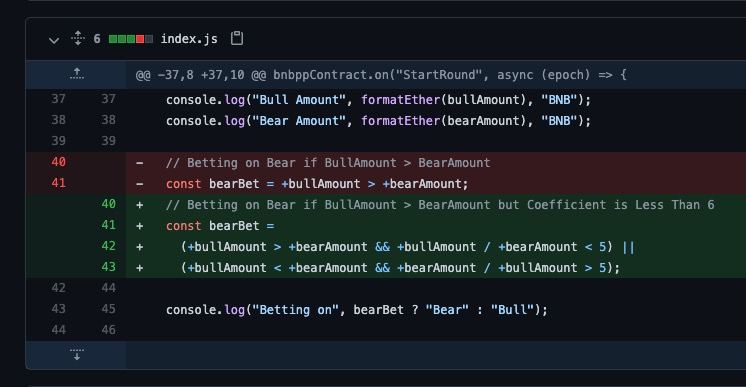Expand up hidden lines above line 37

coord(77,74)
